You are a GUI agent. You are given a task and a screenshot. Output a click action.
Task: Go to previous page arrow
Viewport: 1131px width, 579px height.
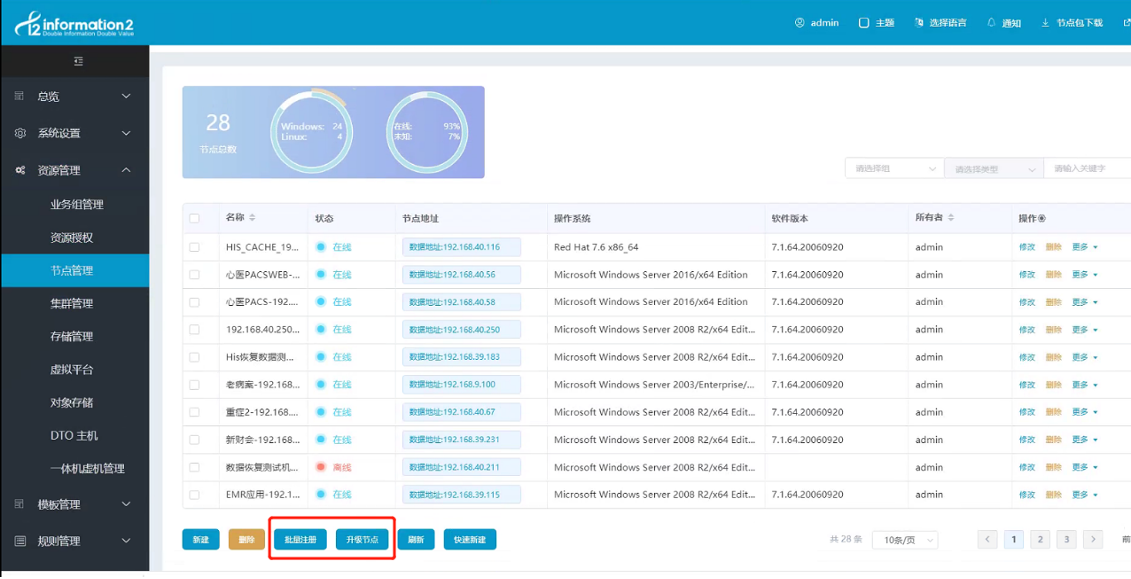pos(987,539)
